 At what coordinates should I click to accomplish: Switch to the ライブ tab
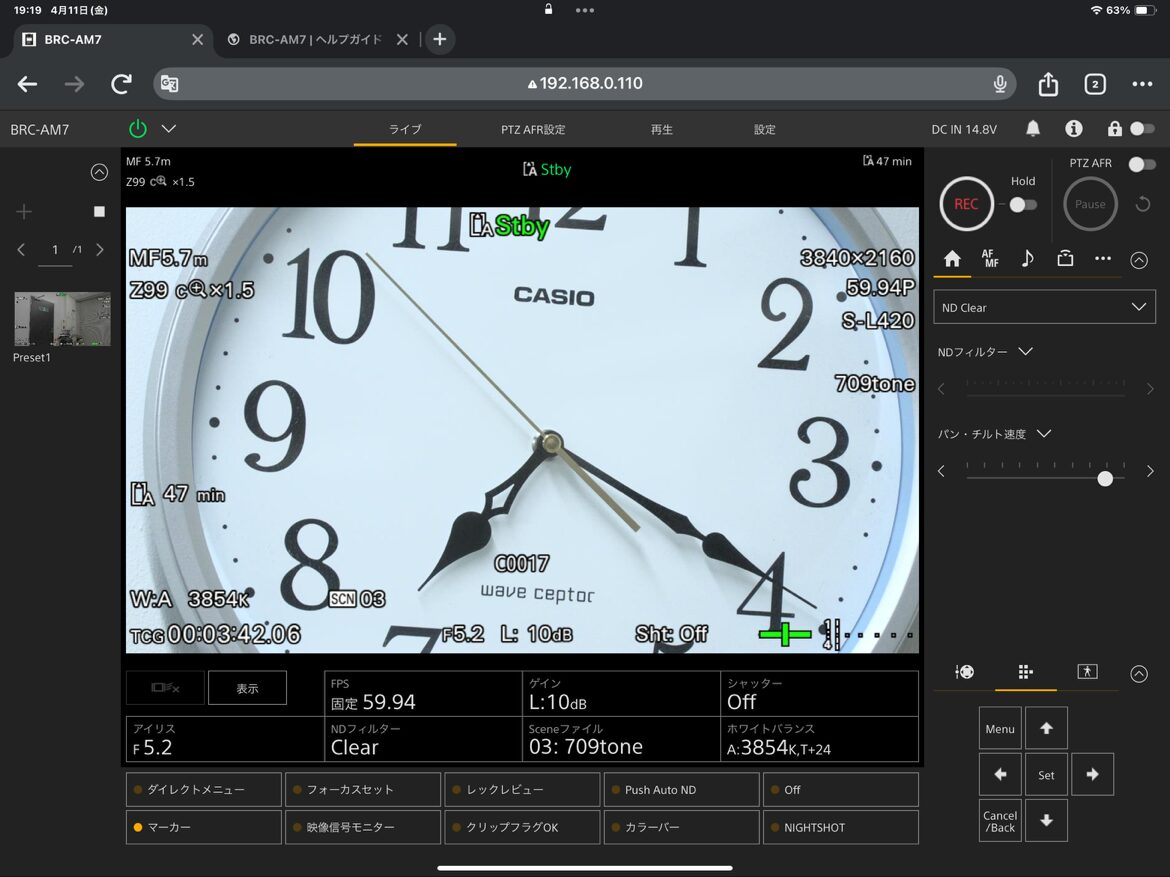point(405,129)
